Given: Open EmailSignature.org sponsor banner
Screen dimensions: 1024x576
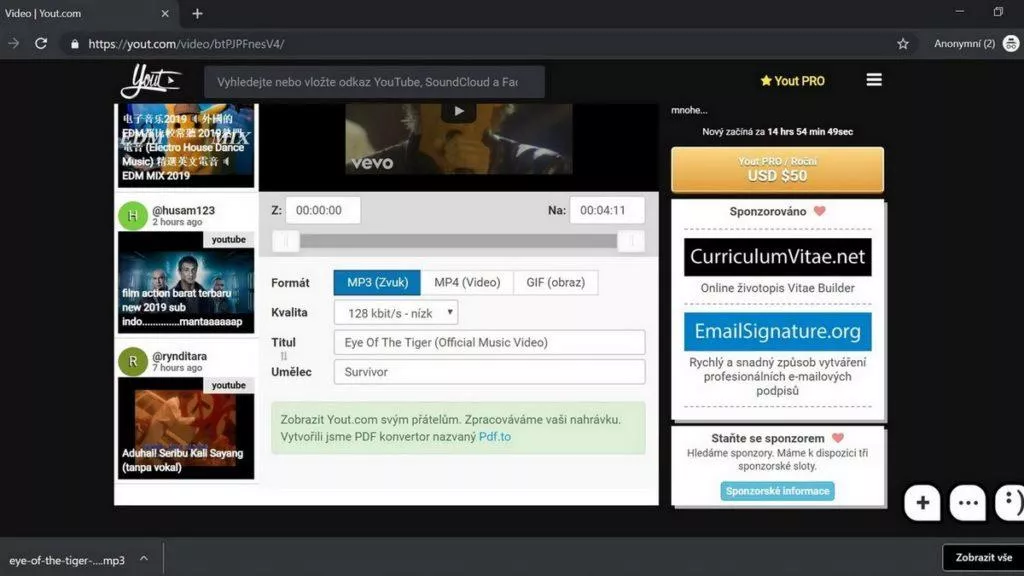Looking at the screenshot, I should pos(777,331).
